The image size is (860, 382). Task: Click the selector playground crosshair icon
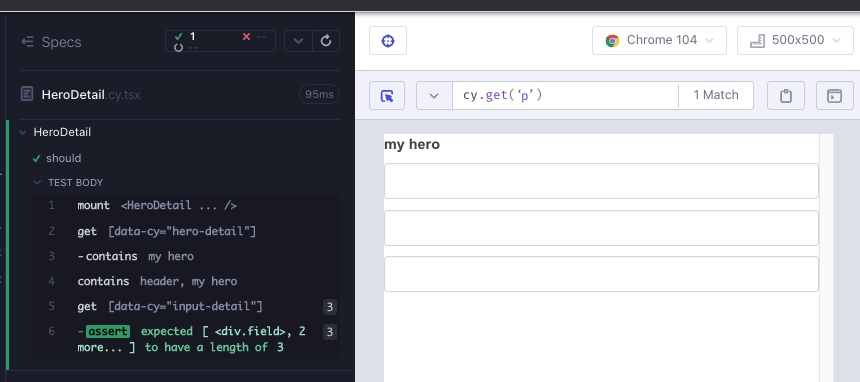pos(388,41)
